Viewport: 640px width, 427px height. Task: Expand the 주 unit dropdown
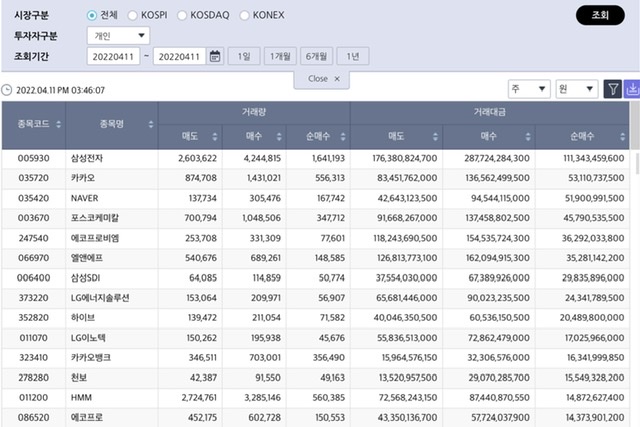point(528,89)
